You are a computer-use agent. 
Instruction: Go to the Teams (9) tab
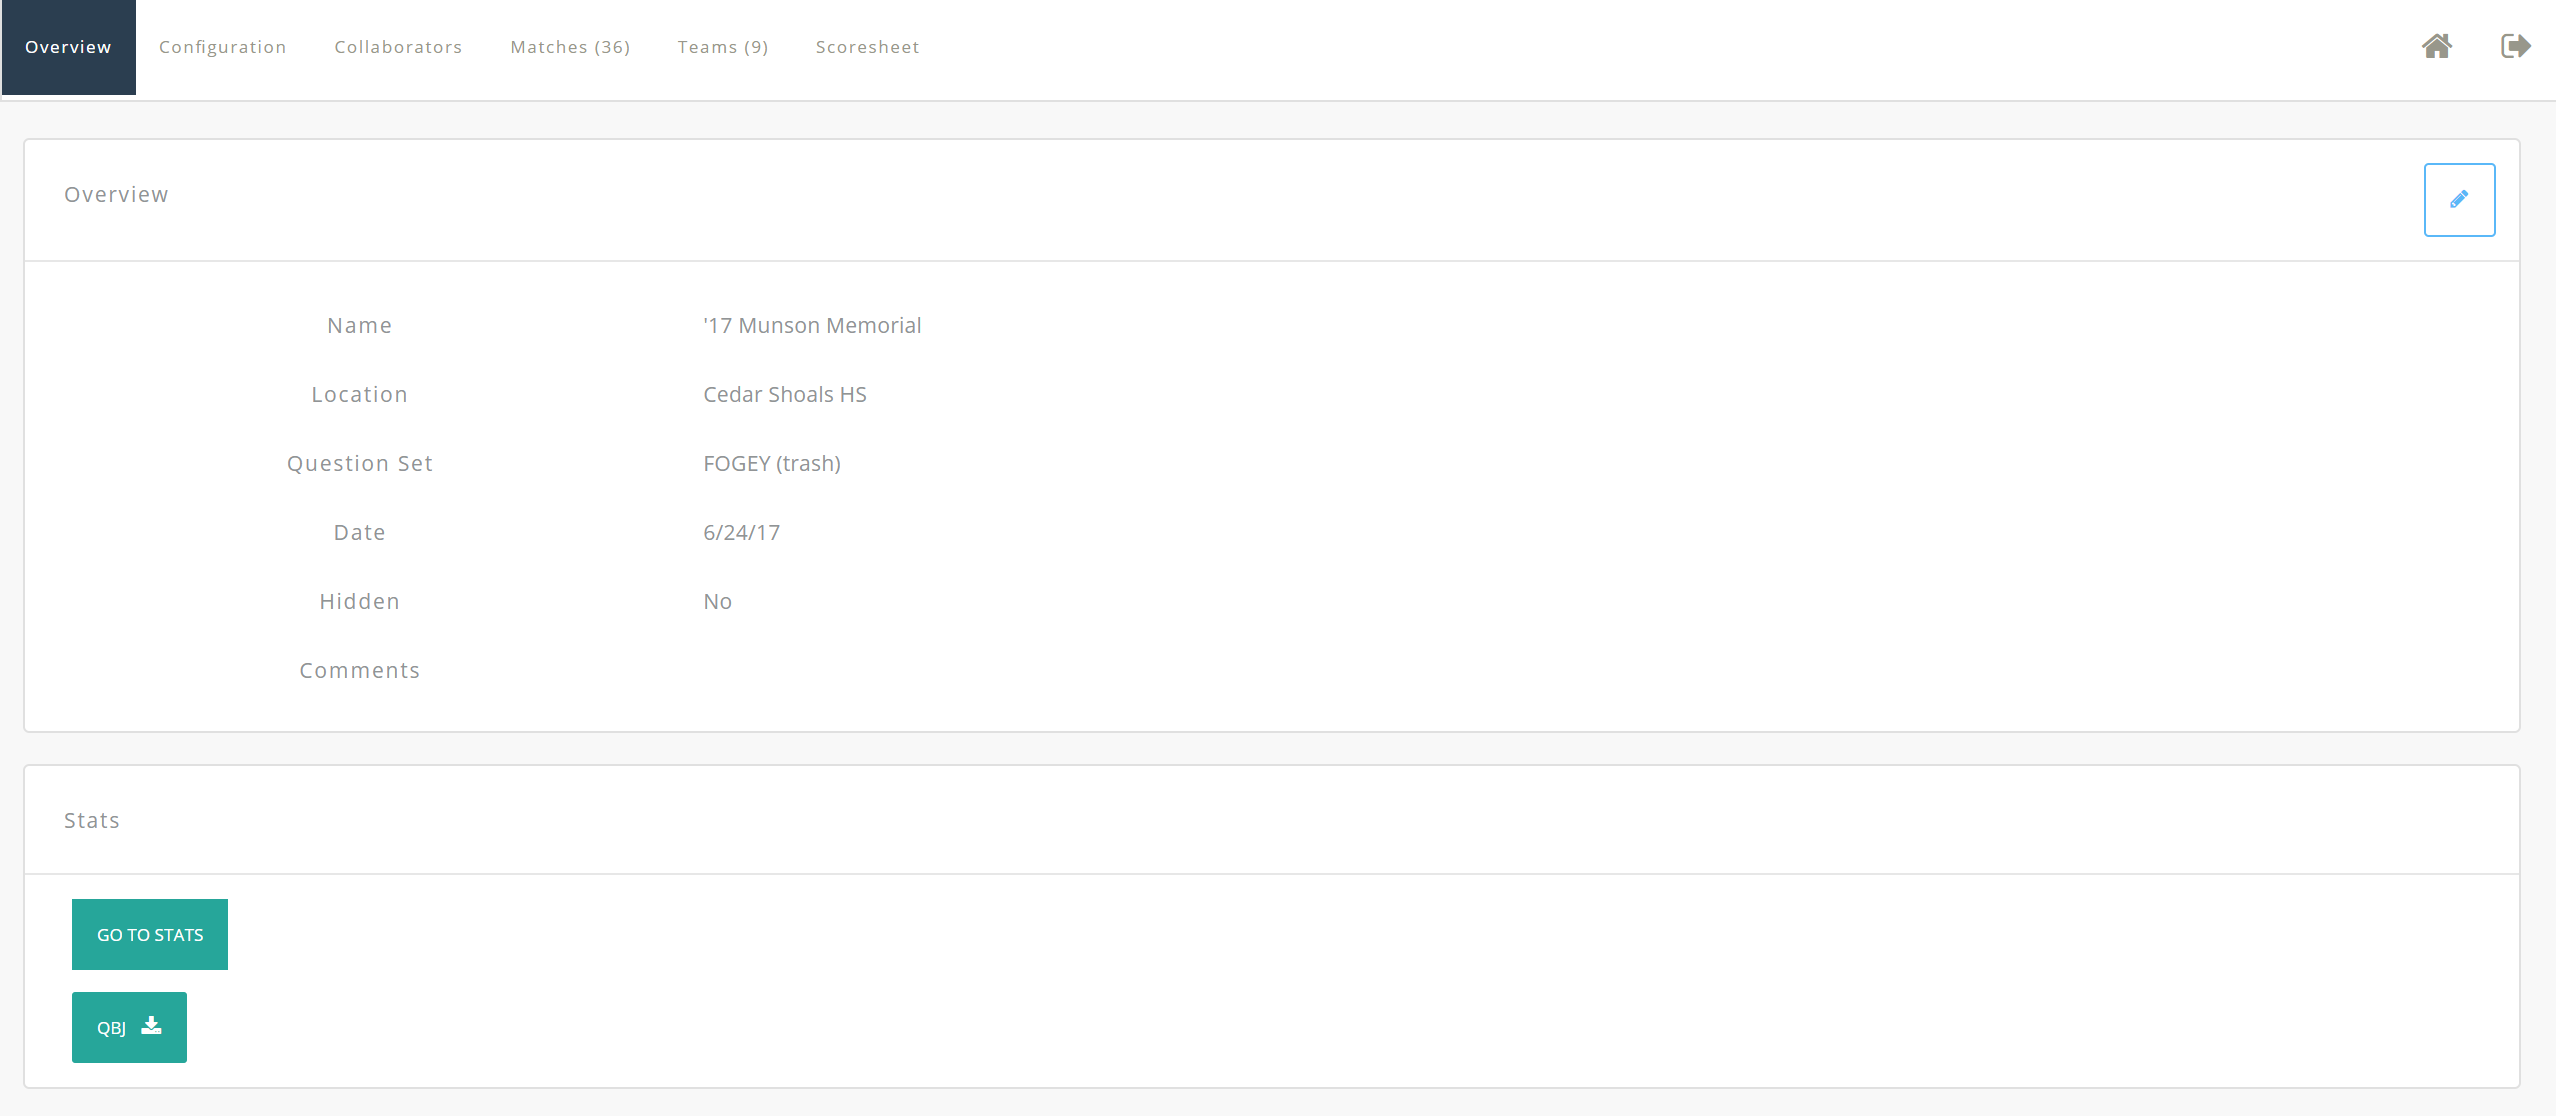pos(723,47)
